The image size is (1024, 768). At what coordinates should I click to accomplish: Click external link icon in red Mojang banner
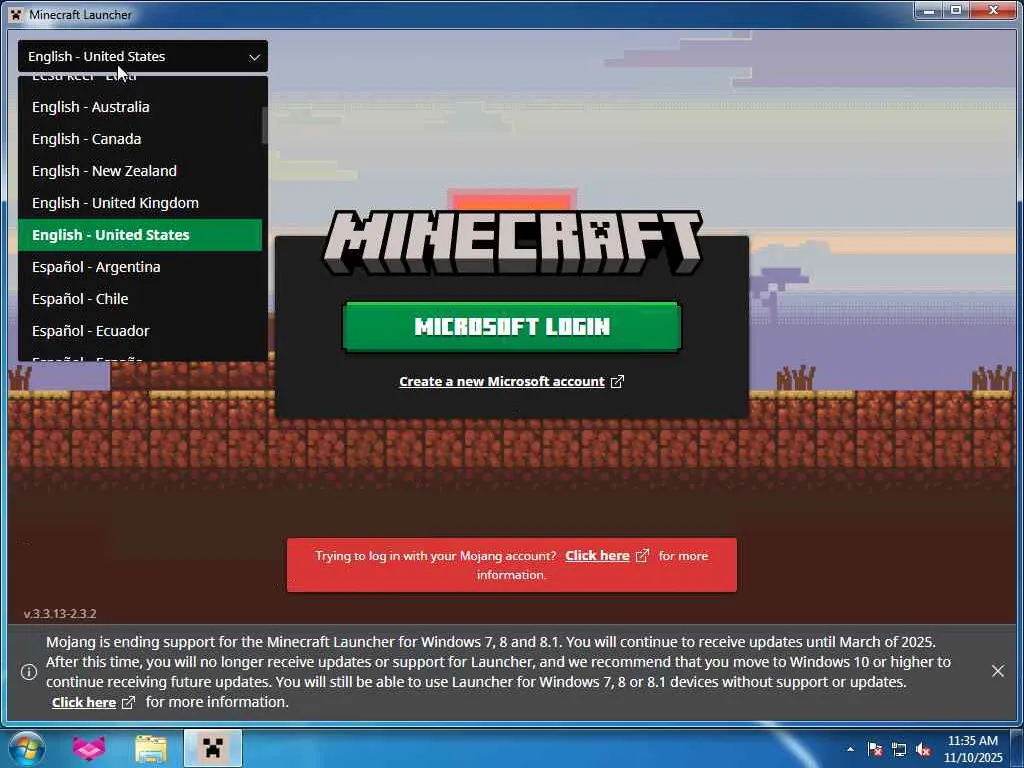coord(643,556)
